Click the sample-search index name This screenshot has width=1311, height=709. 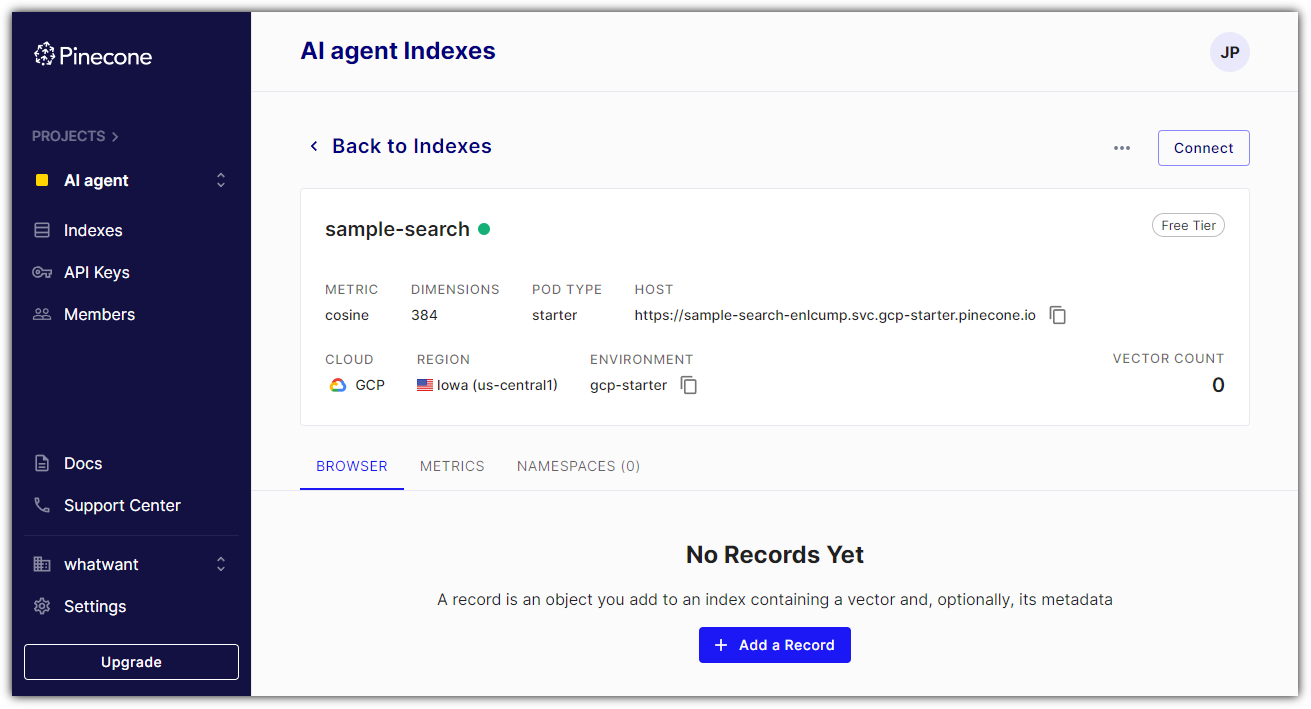click(x=397, y=229)
